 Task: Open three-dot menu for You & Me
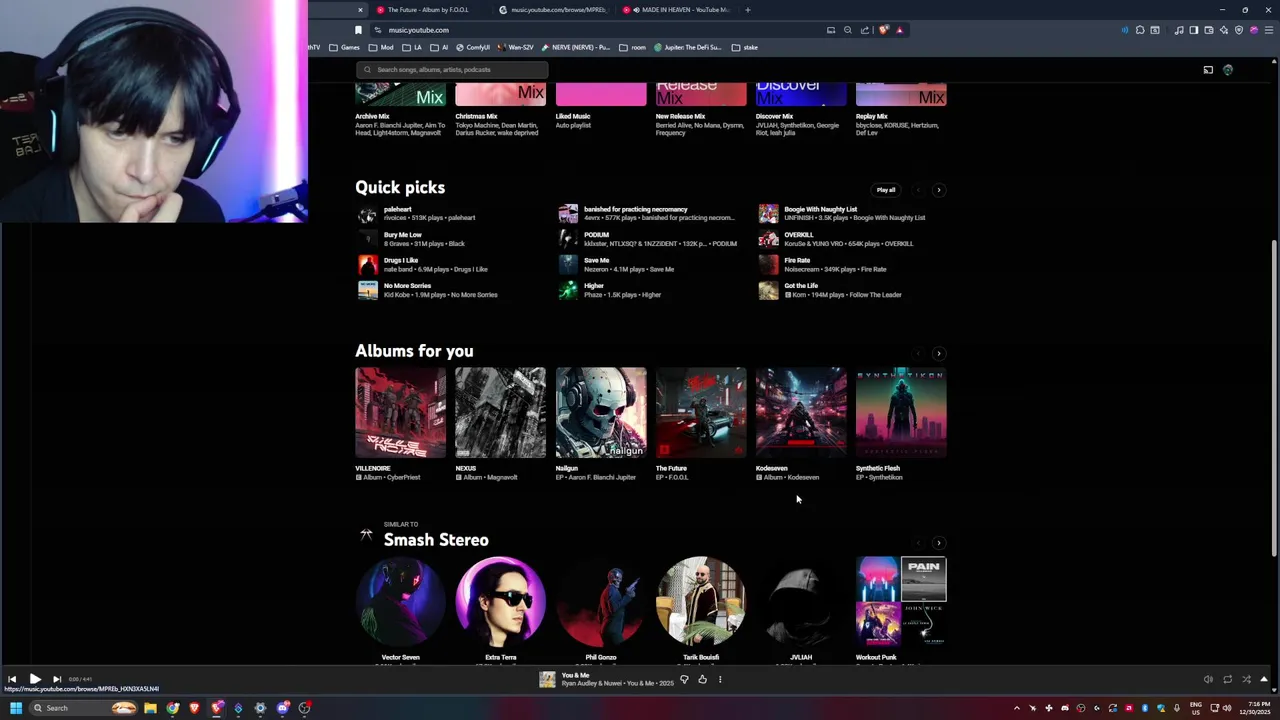pyautogui.click(x=720, y=679)
